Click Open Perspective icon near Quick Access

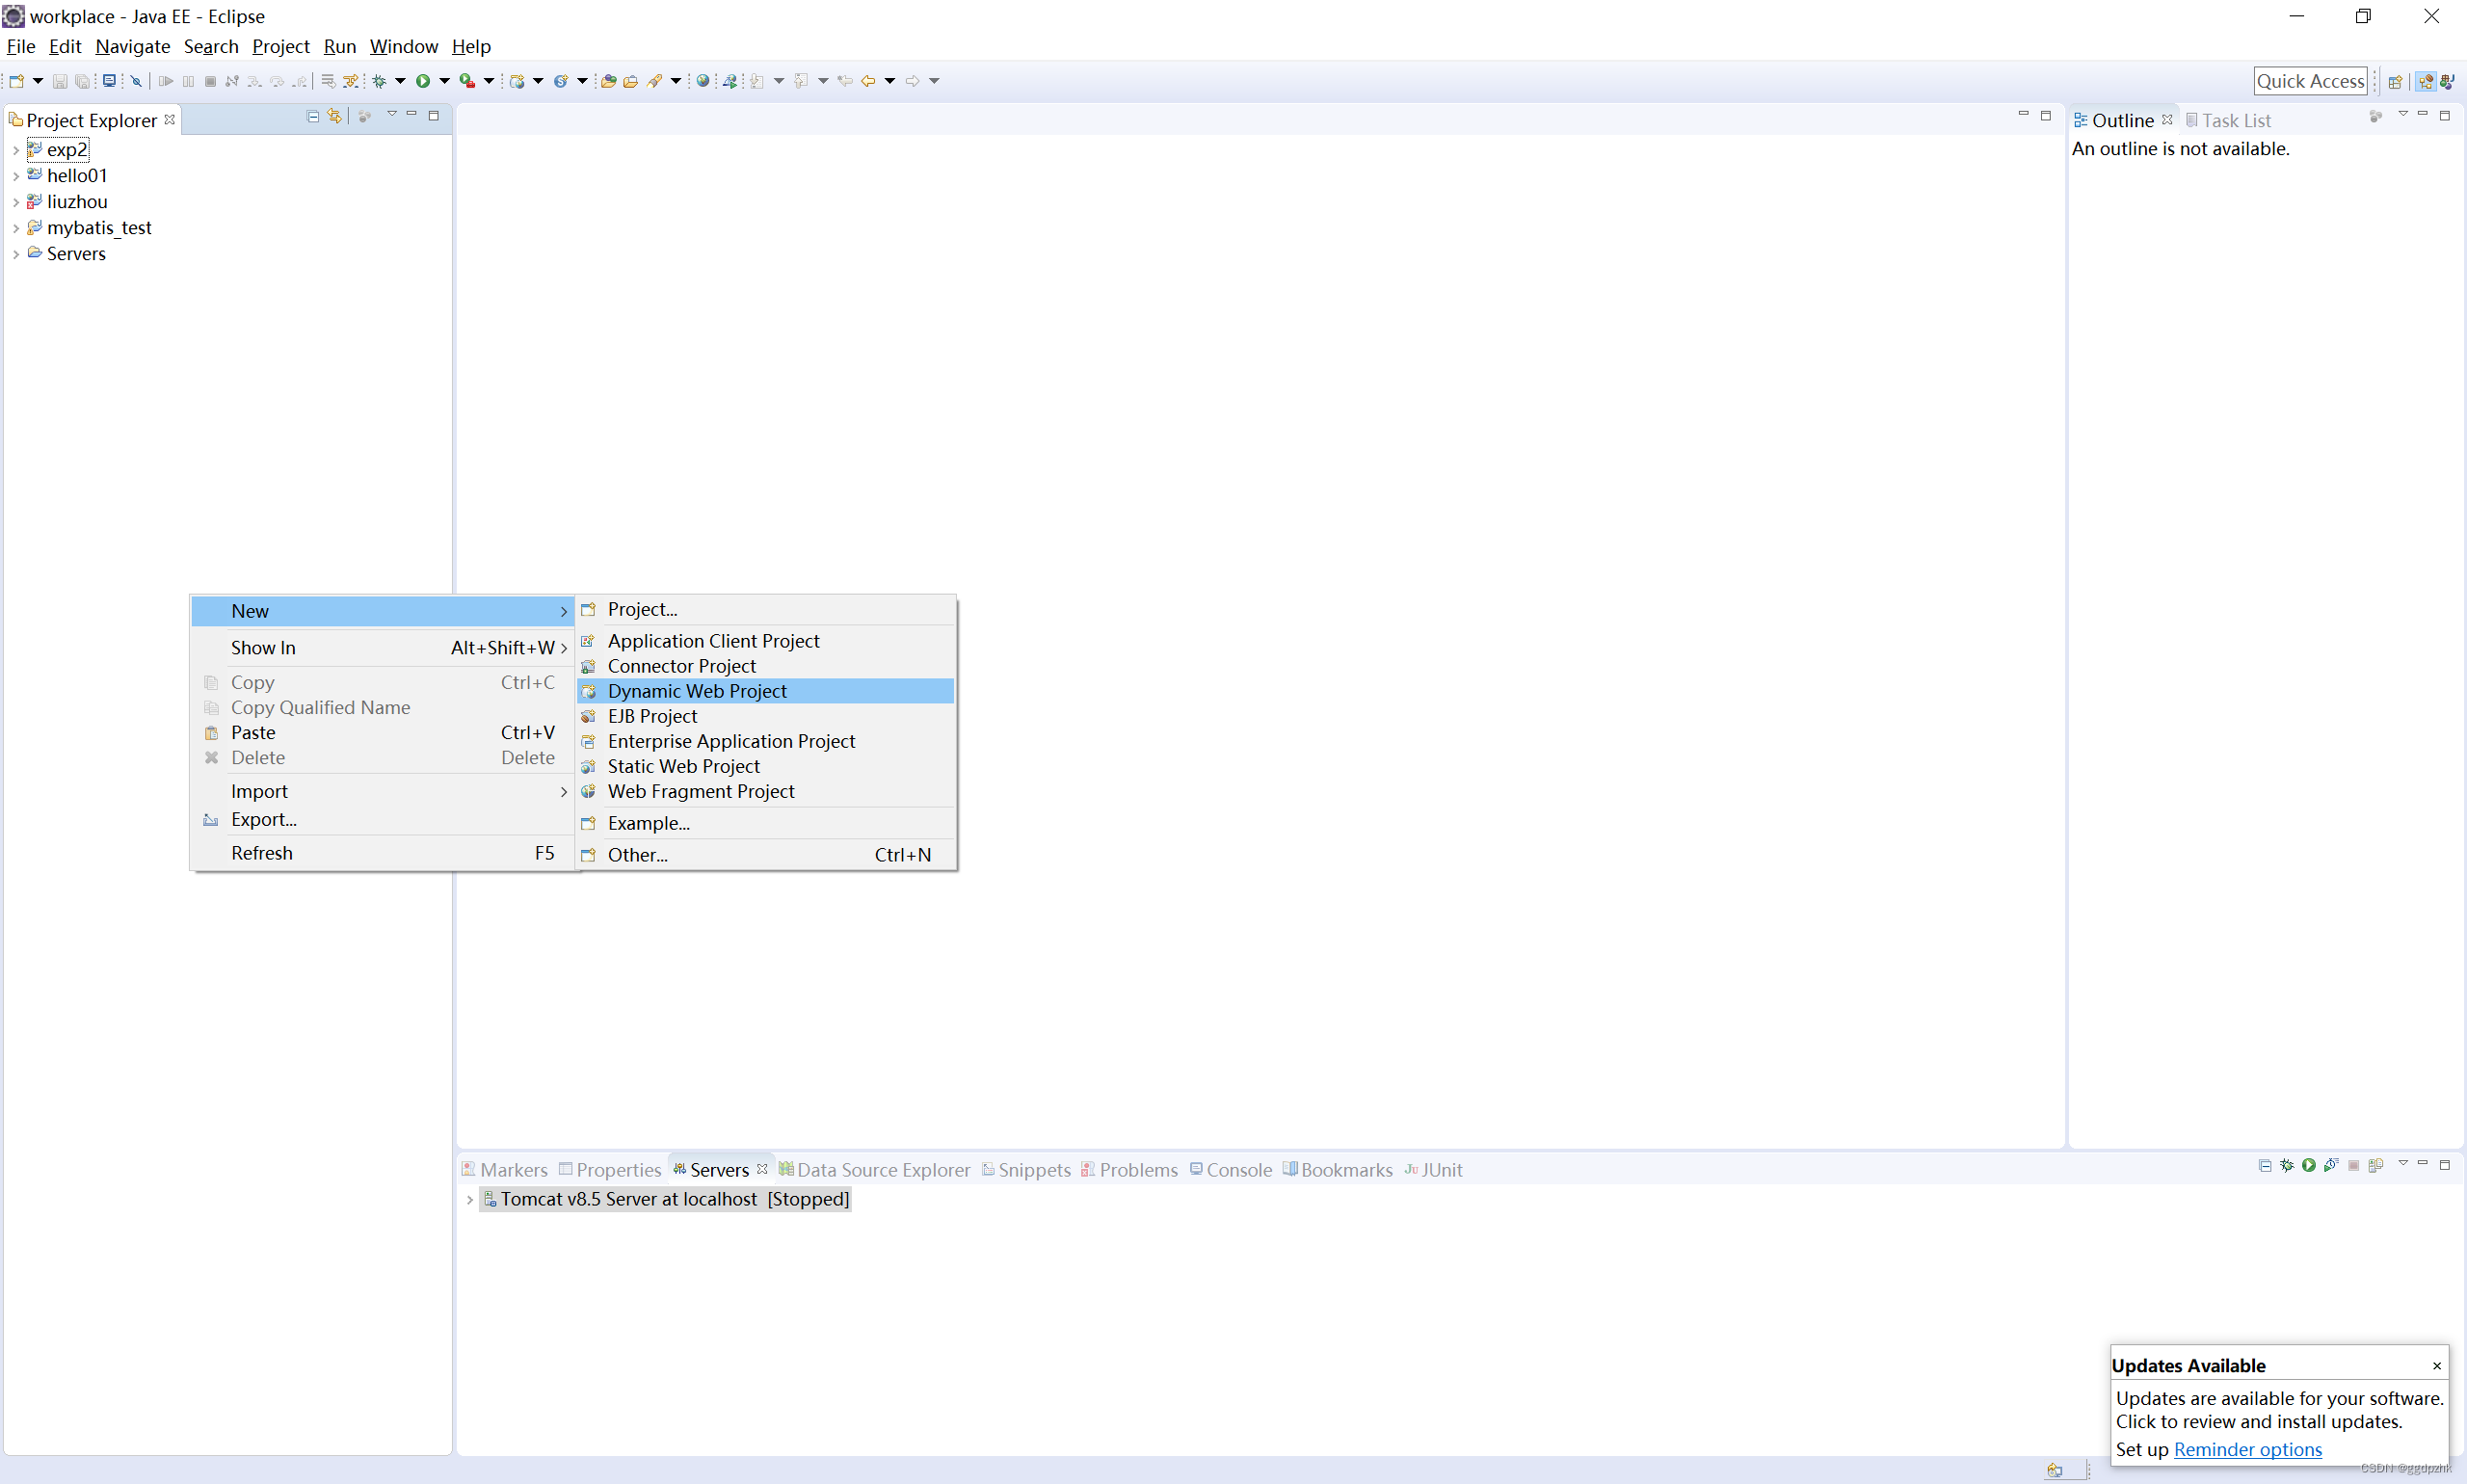2395,81
